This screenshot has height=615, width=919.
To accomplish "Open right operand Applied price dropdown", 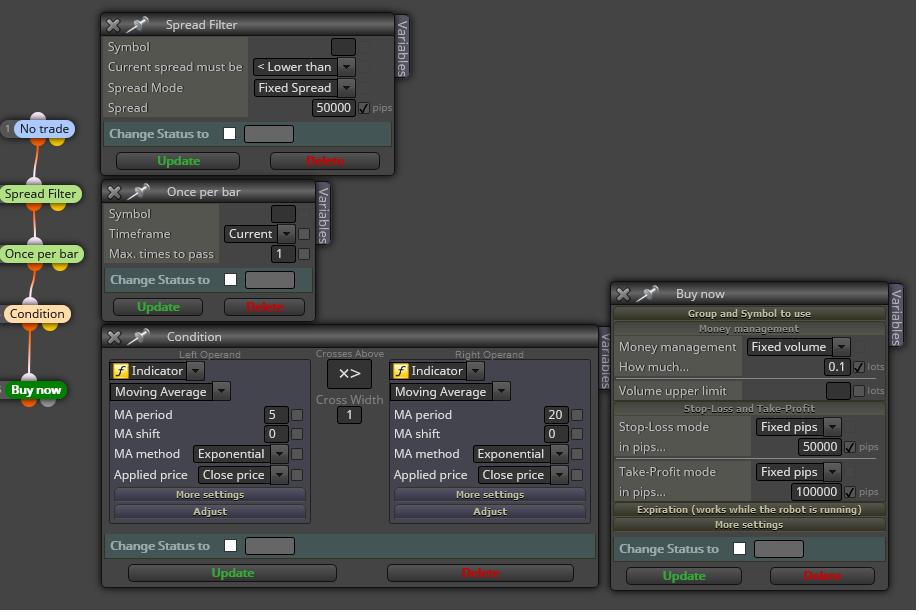I will tap(523, 475).
